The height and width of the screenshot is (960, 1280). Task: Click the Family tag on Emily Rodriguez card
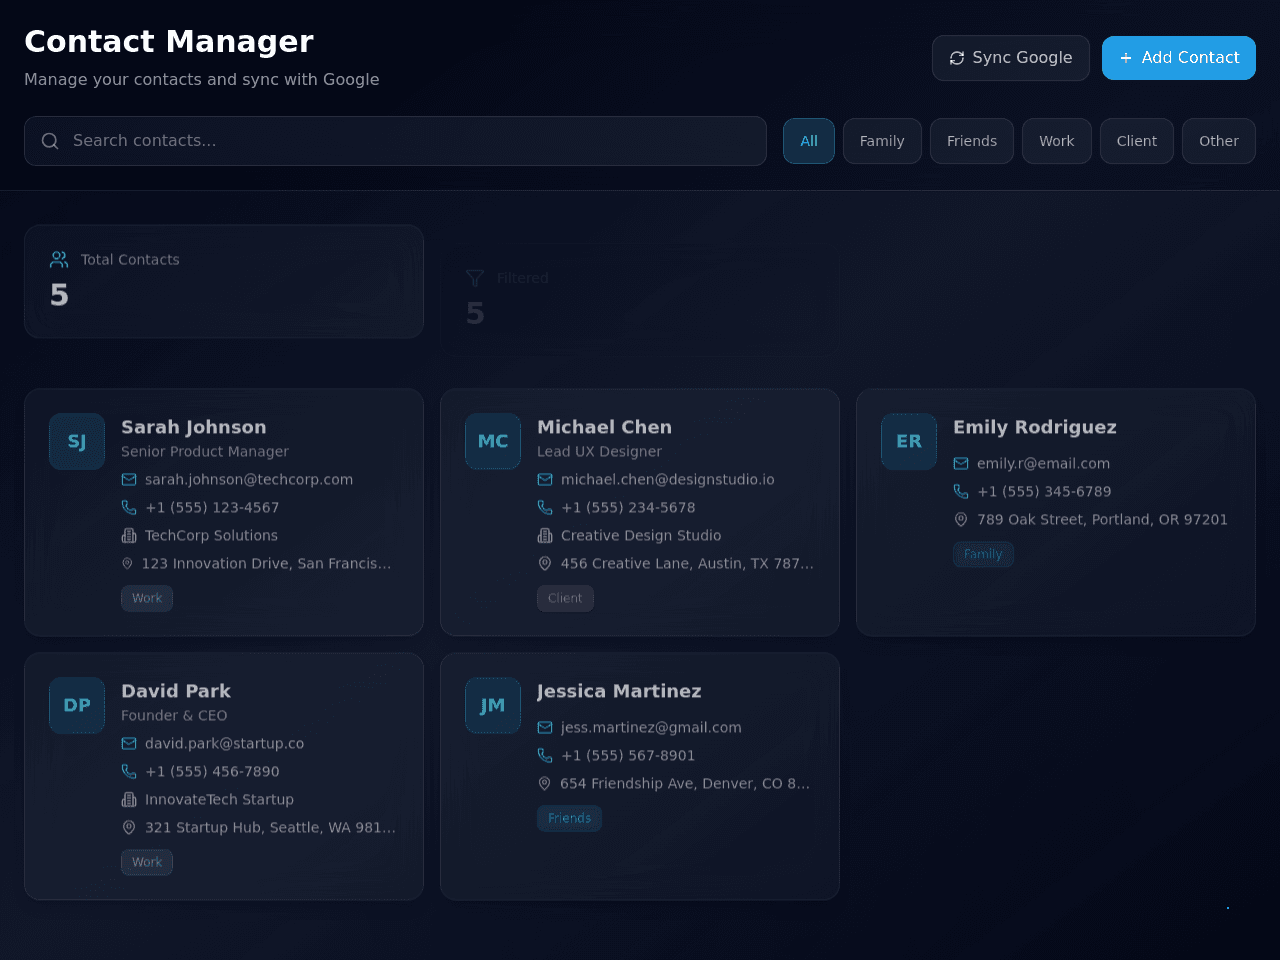coord(983,554)
